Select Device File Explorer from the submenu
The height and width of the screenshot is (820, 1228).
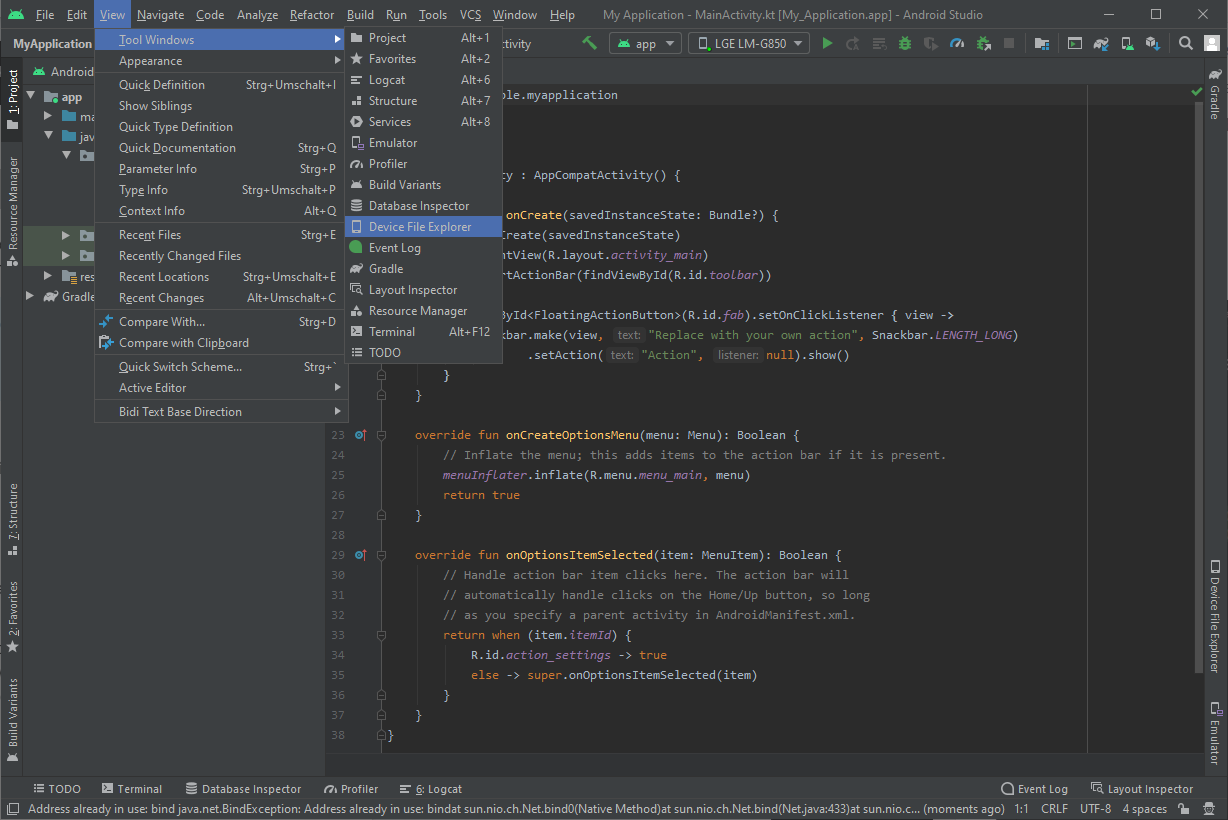point(419,227)
